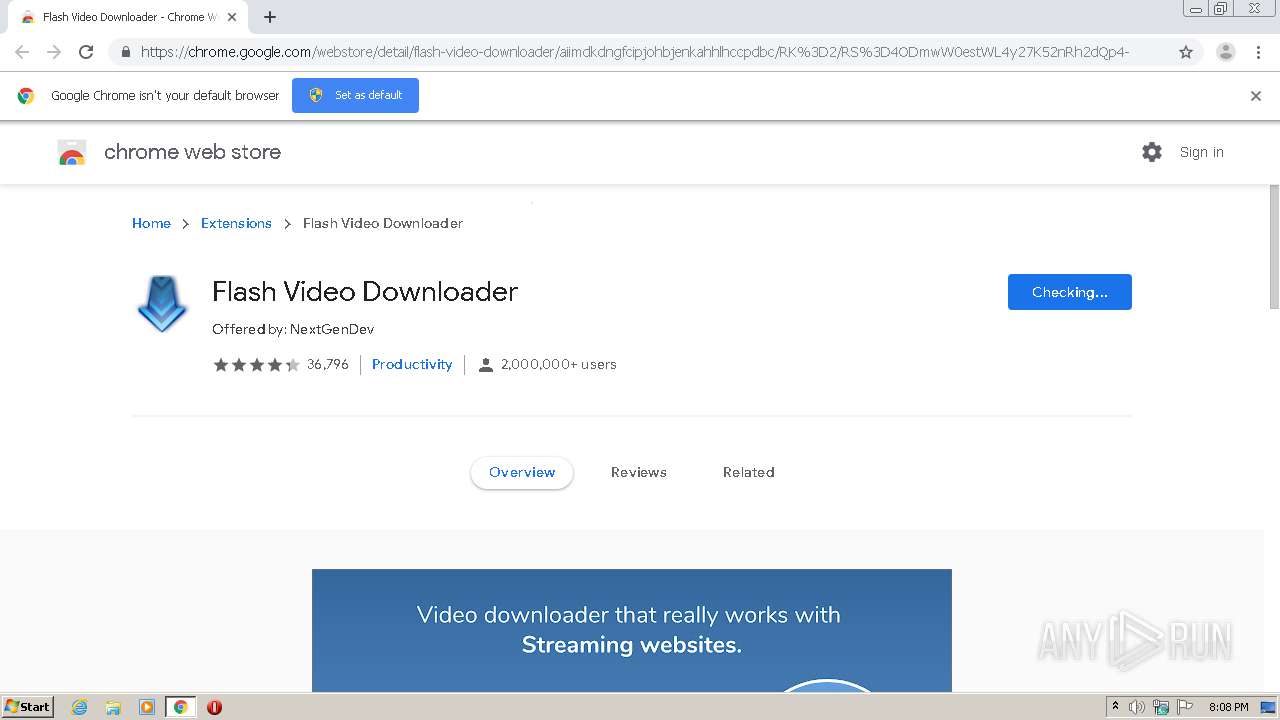Click the Flash Video Downloader extension icon
Viewport: 1280px width, 720px height.
point(162,304)
